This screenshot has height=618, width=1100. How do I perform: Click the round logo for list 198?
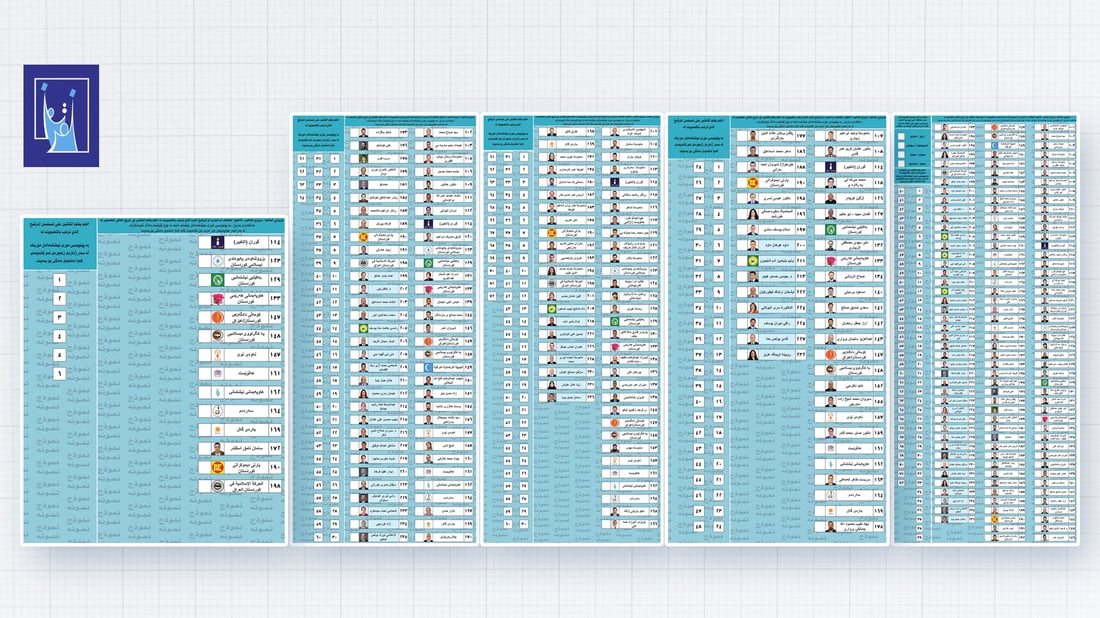click(215, 485)
